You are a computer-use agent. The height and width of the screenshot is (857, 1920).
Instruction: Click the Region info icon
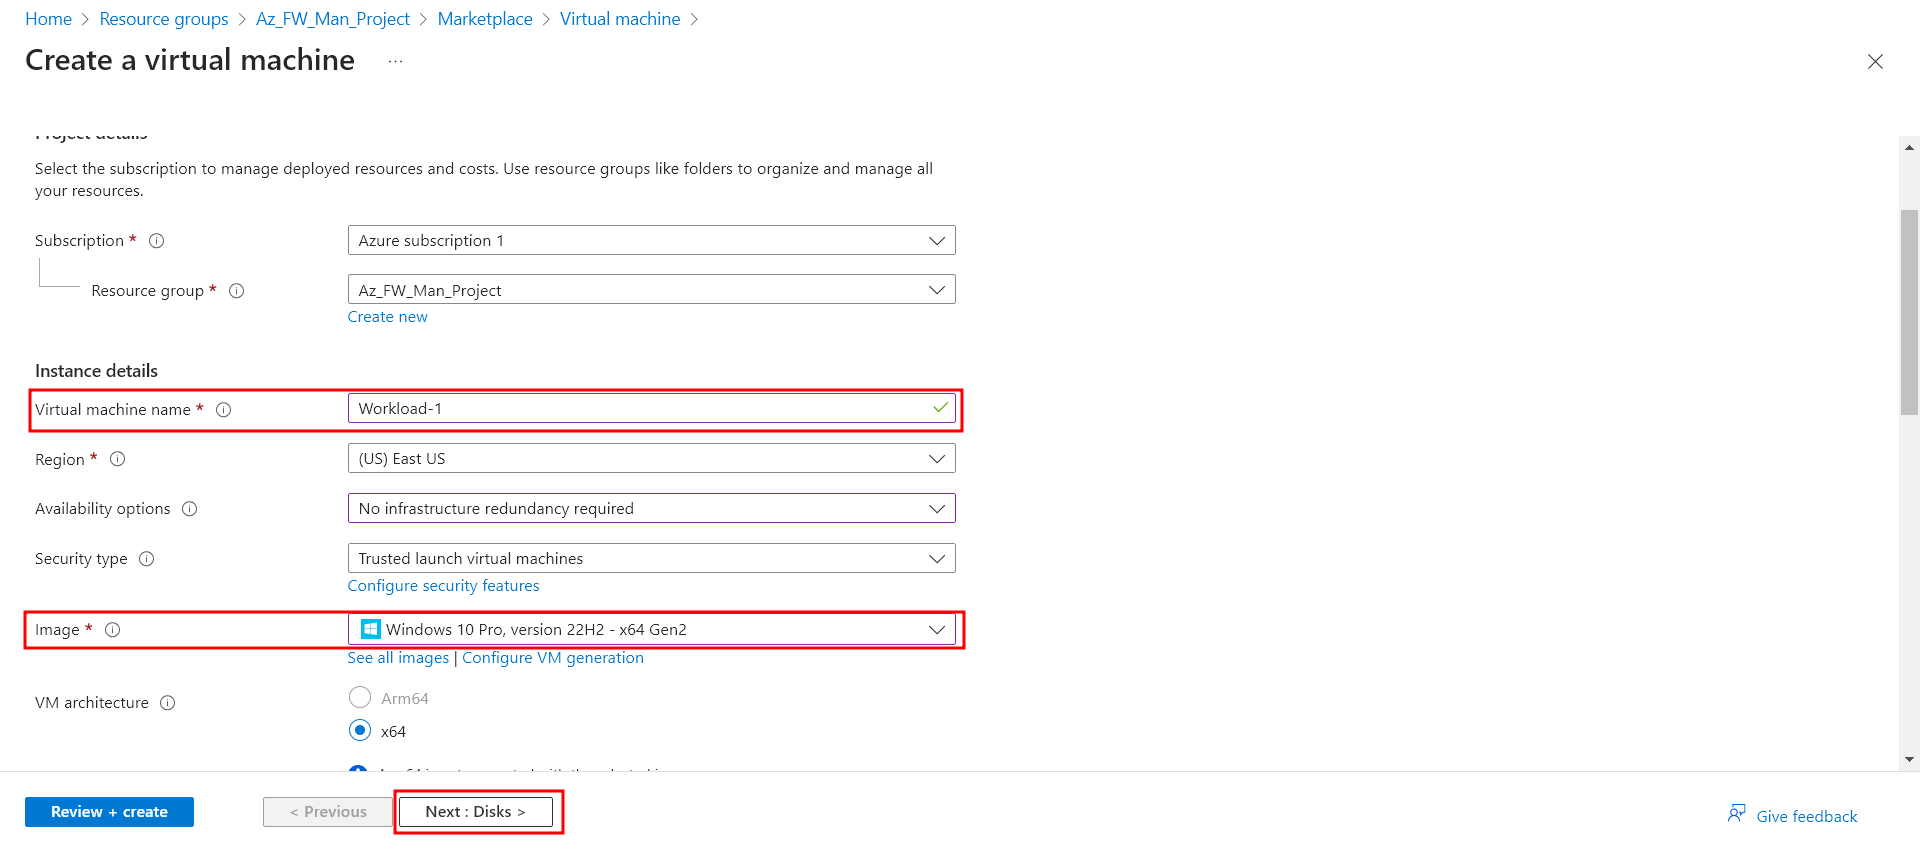(x=118, y=459)
